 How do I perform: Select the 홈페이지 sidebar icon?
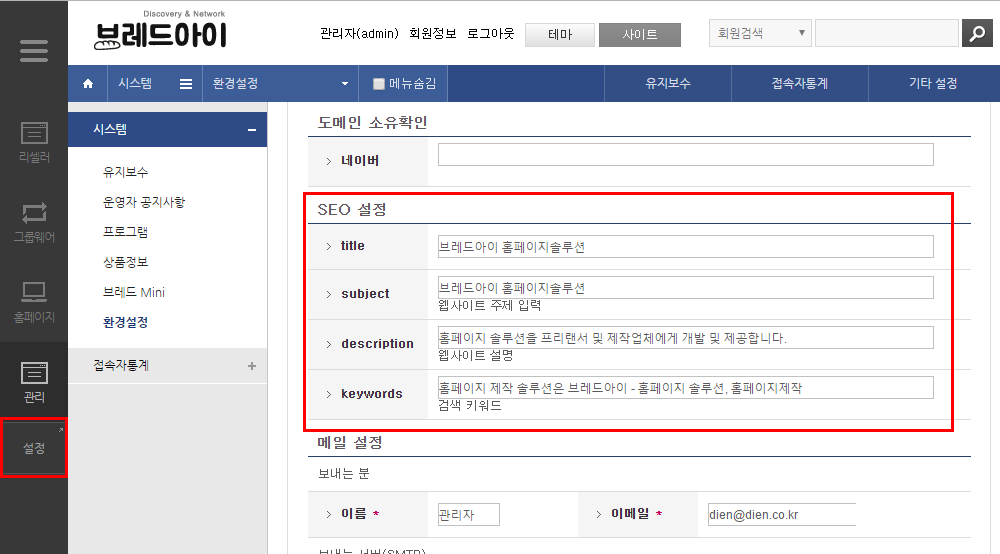pyautogui.click(x=34, y=302)
